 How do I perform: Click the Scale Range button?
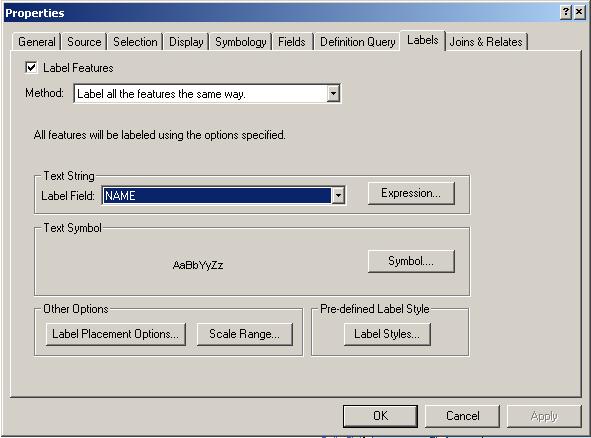click(x=245, y=334)
